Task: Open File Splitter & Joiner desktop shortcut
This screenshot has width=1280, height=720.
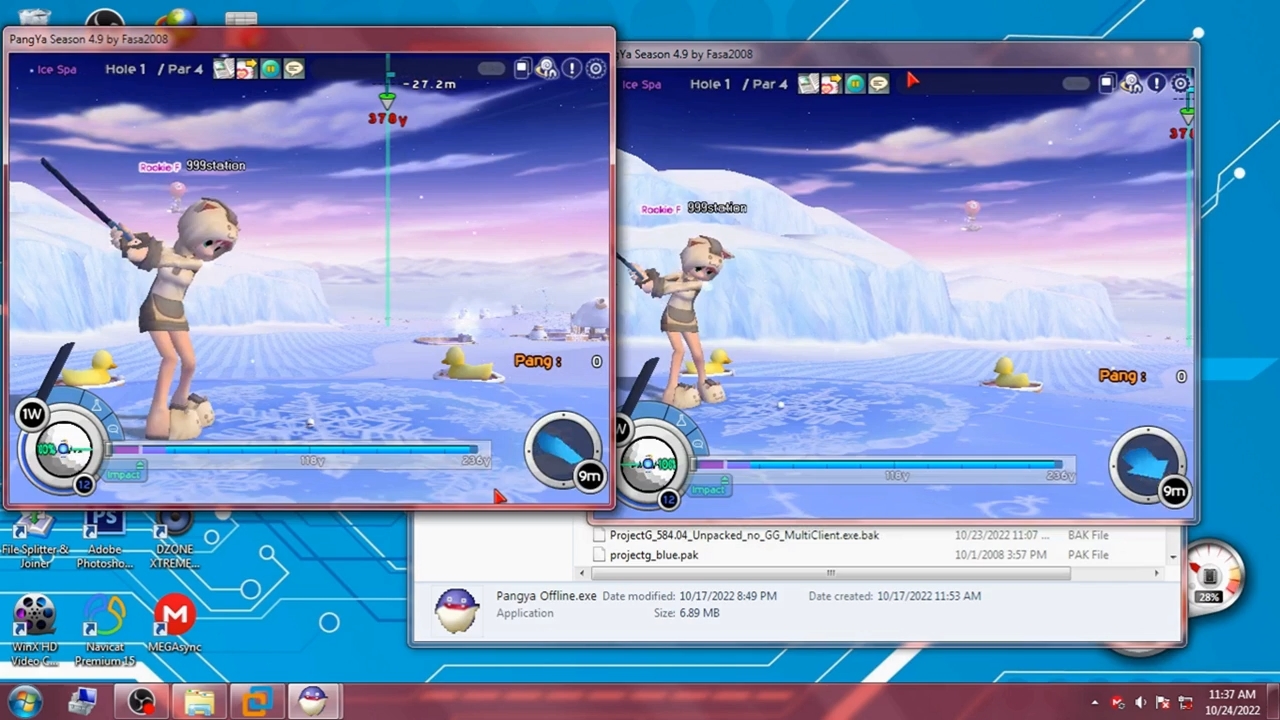Action: [x=36, y=540]
